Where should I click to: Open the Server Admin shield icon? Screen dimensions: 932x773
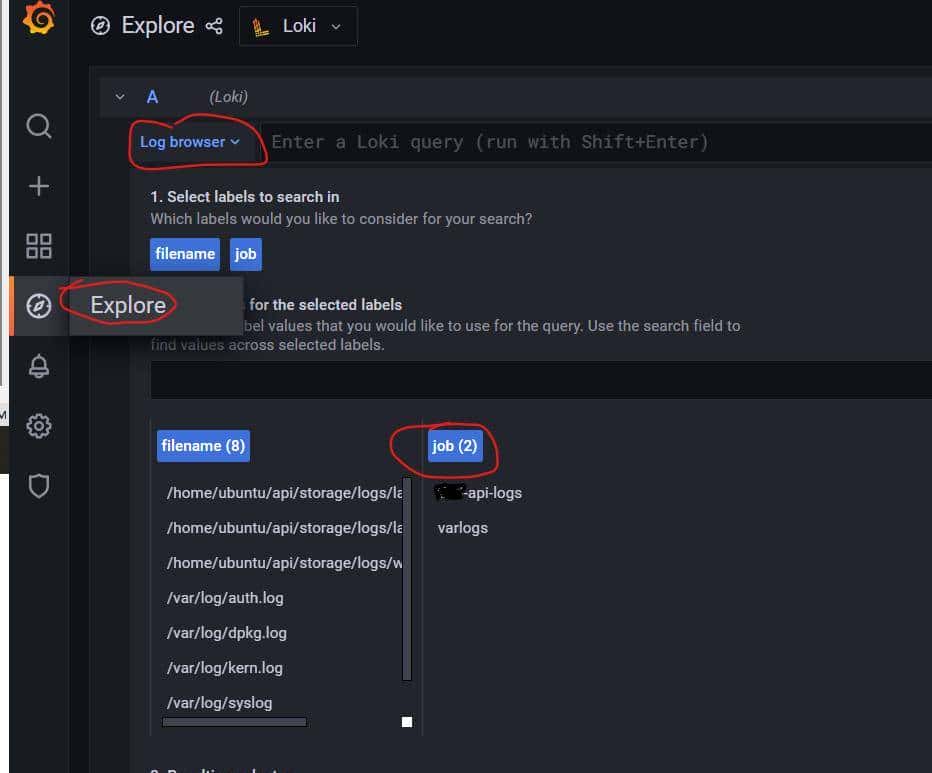pos(38,486)
